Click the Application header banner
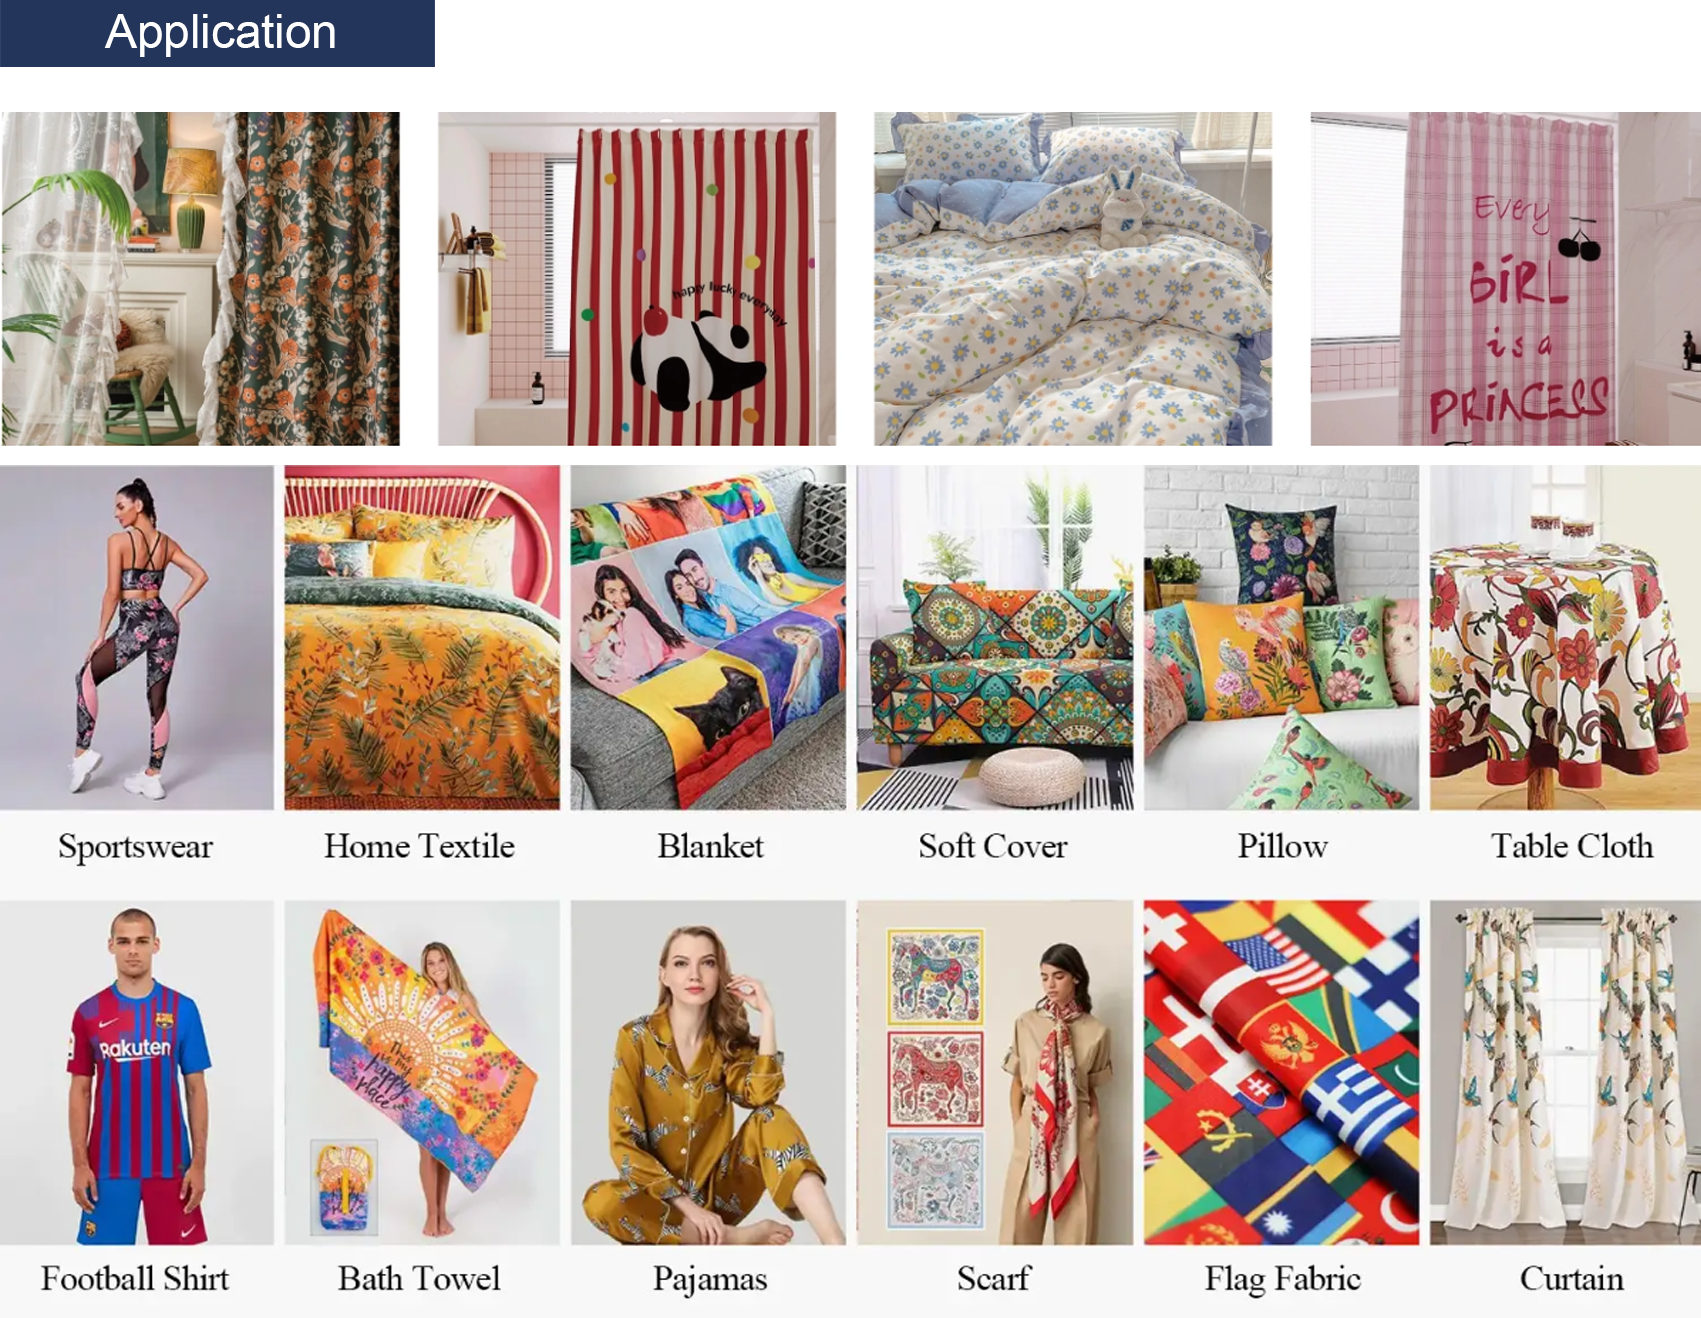Viewport: 1701px width, 1318px height. (217, 33)
